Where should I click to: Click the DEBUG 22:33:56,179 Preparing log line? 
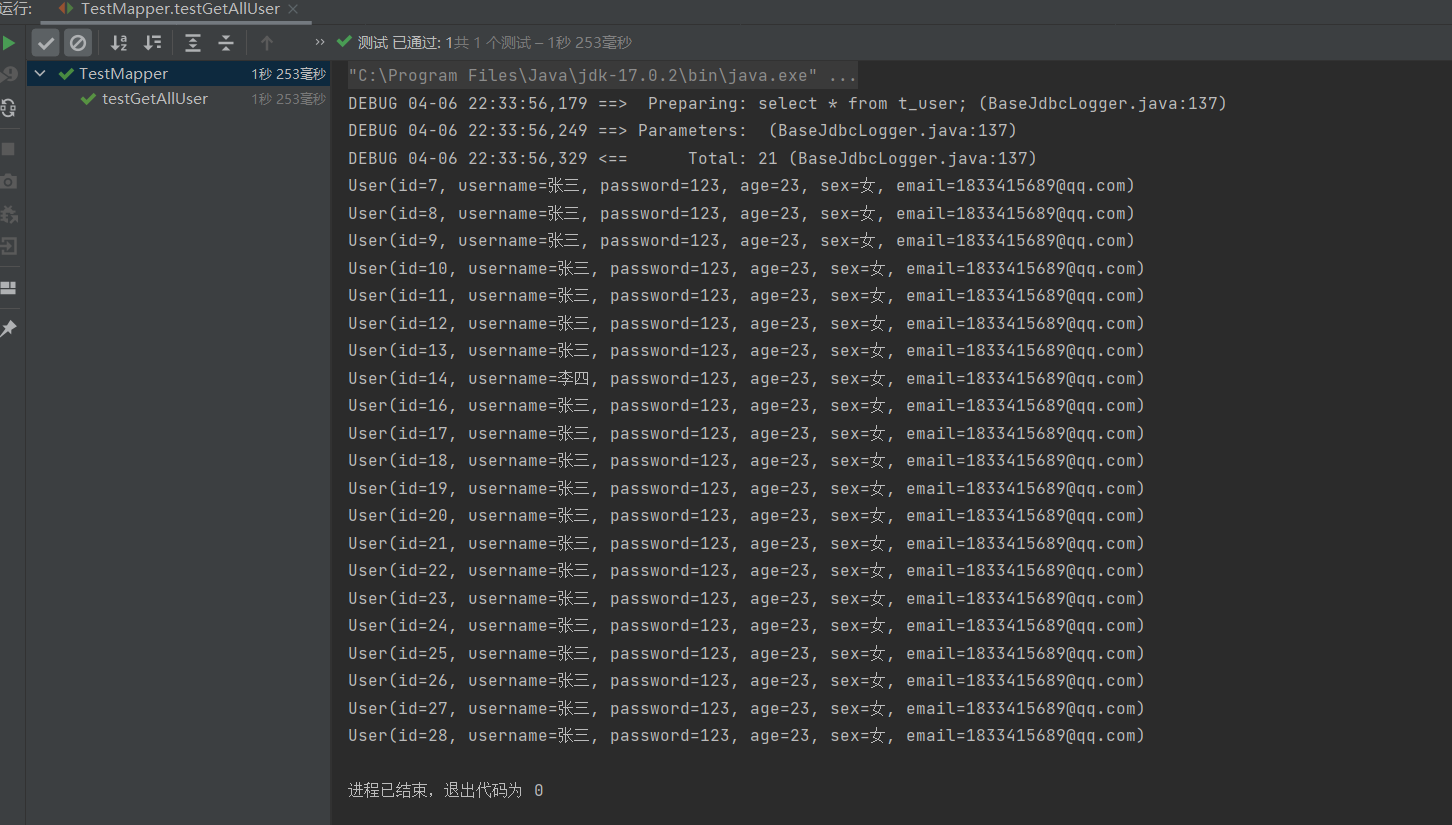[x=787, y=104]
